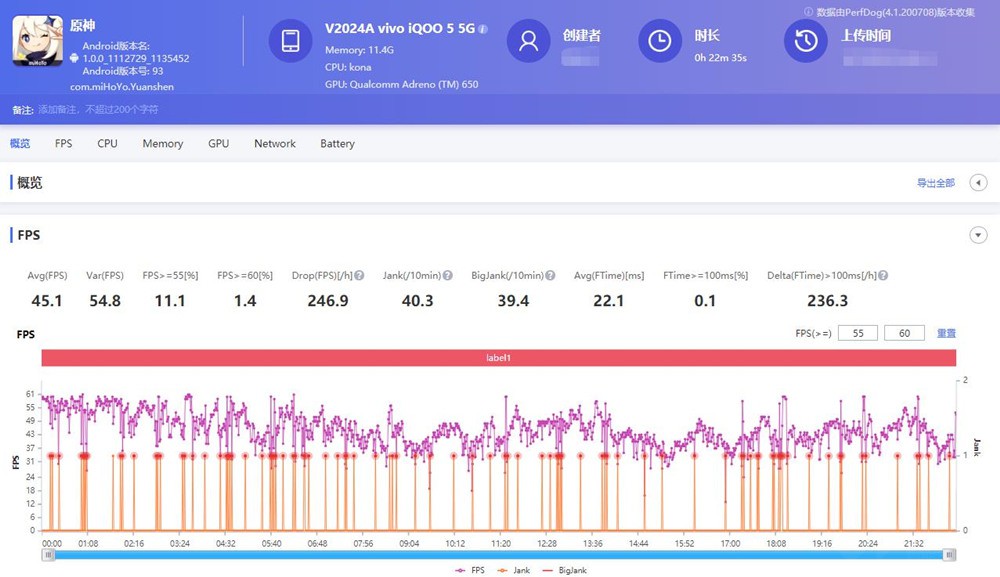This screenshot has width=1000, height=577.
Task: Click the FPS>=55[%] value 11.1
Action: [x=170, y=301]
